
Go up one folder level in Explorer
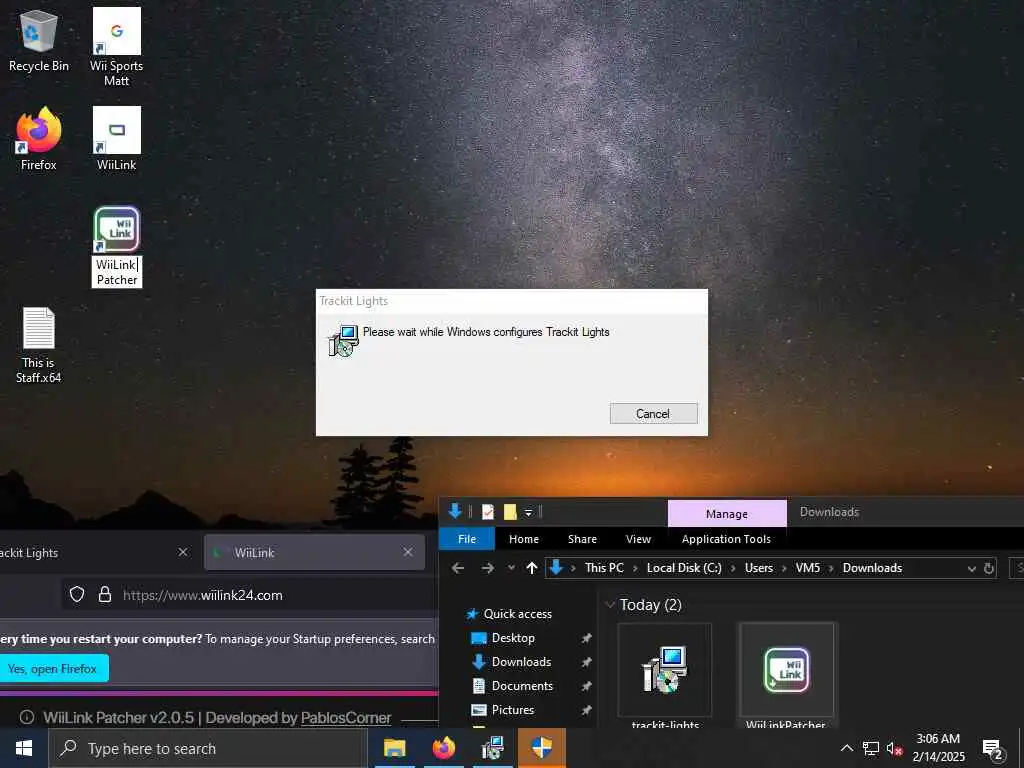pyautogui.click(x=532, y=568)
